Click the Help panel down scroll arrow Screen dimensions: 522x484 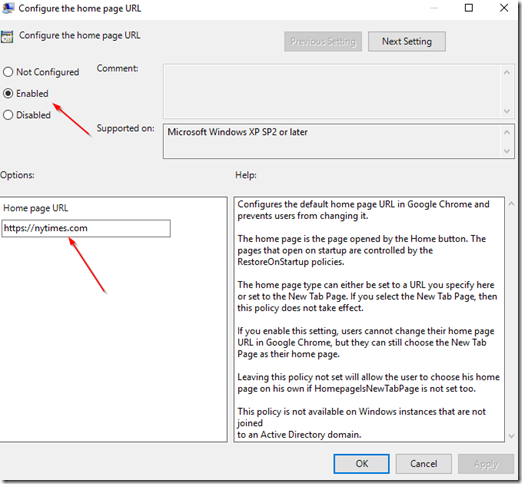(x=512, y=436)
